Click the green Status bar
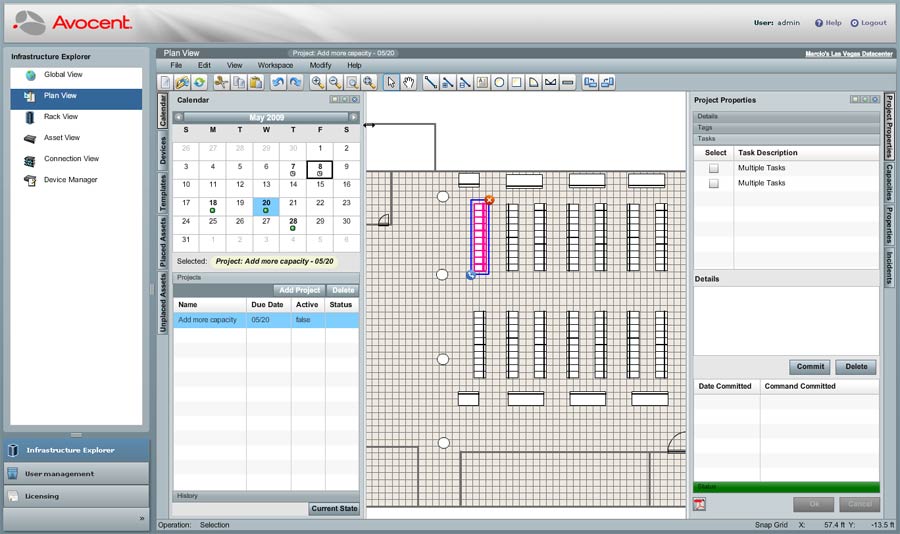The height and width of the screenshot is (534, 900). [786, 487]
